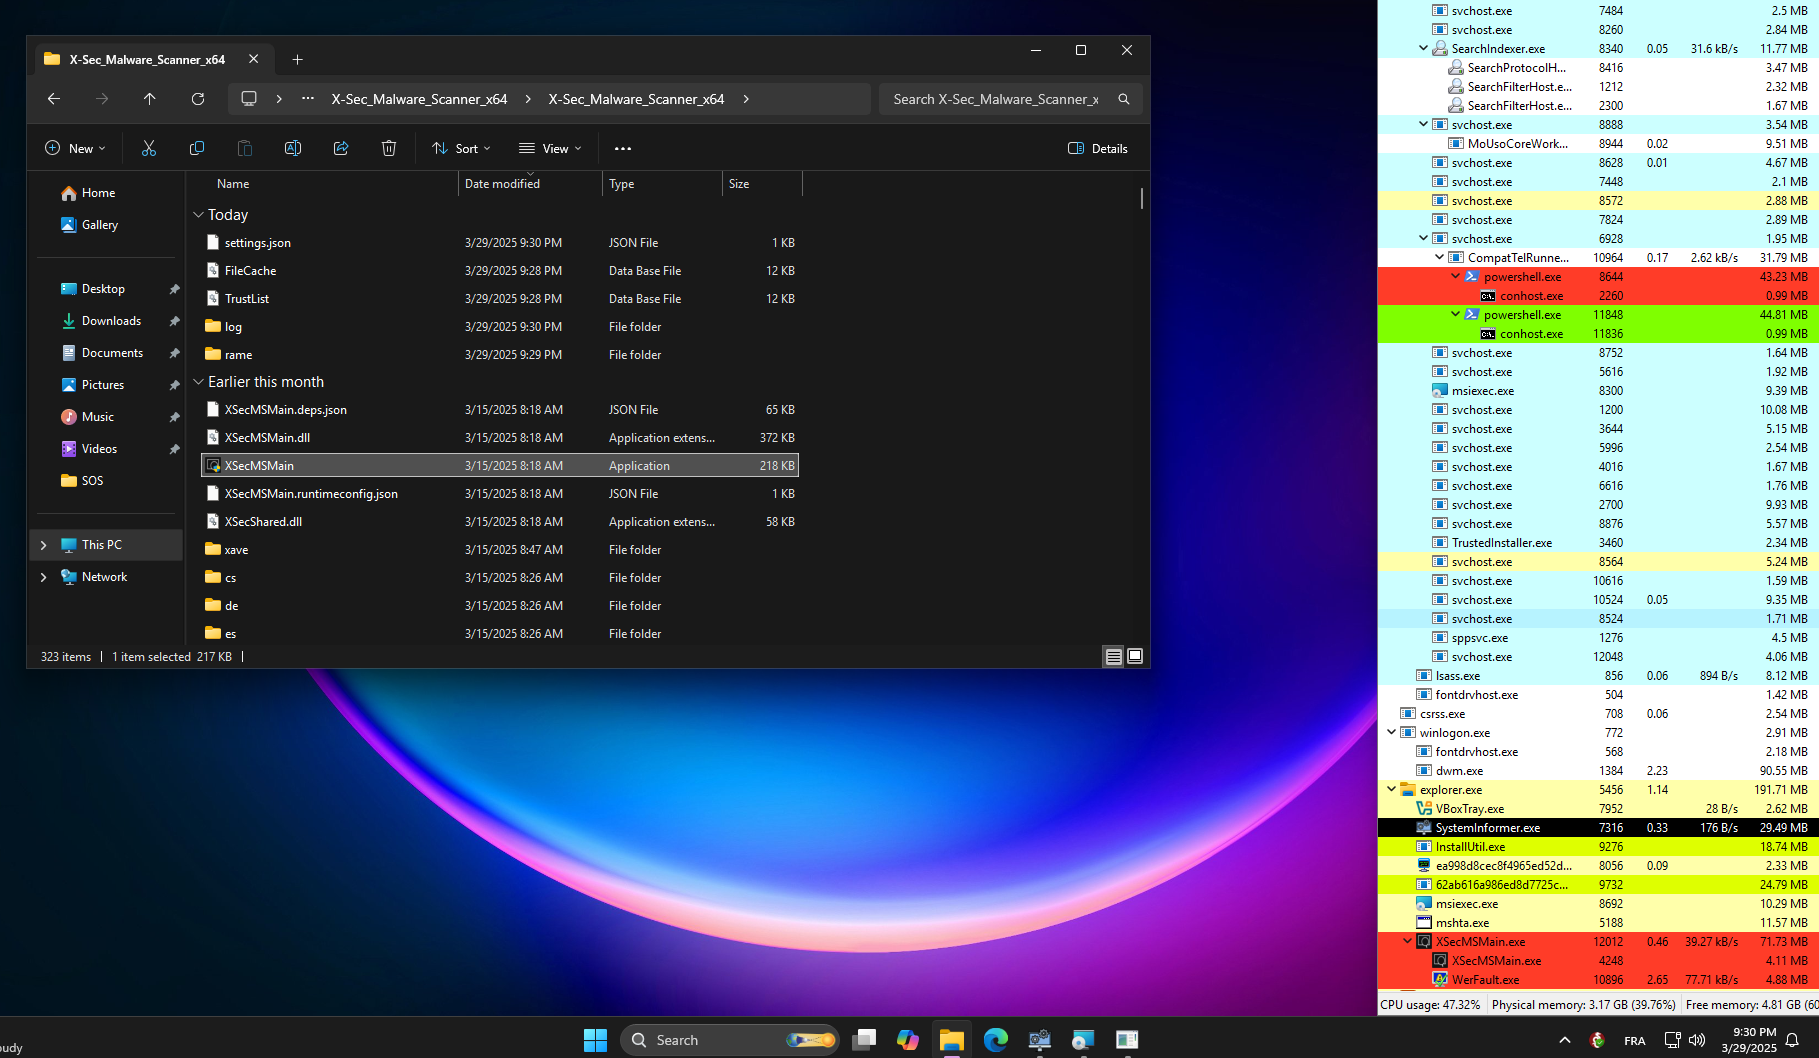The image size is (1819, 1058).
Task: Click the Search X-Sec_Malware_Scanner field
Action: (x=996, y=99)
